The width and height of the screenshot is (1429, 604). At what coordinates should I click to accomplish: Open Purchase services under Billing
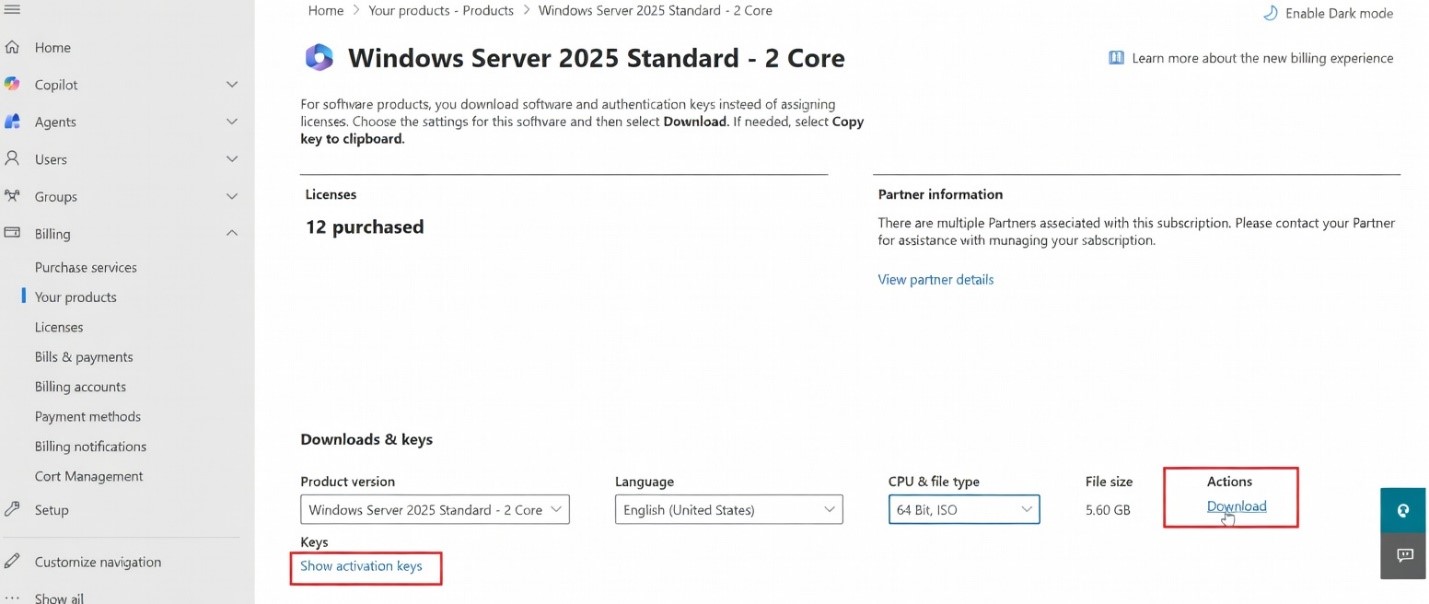(x=86, y=267)
